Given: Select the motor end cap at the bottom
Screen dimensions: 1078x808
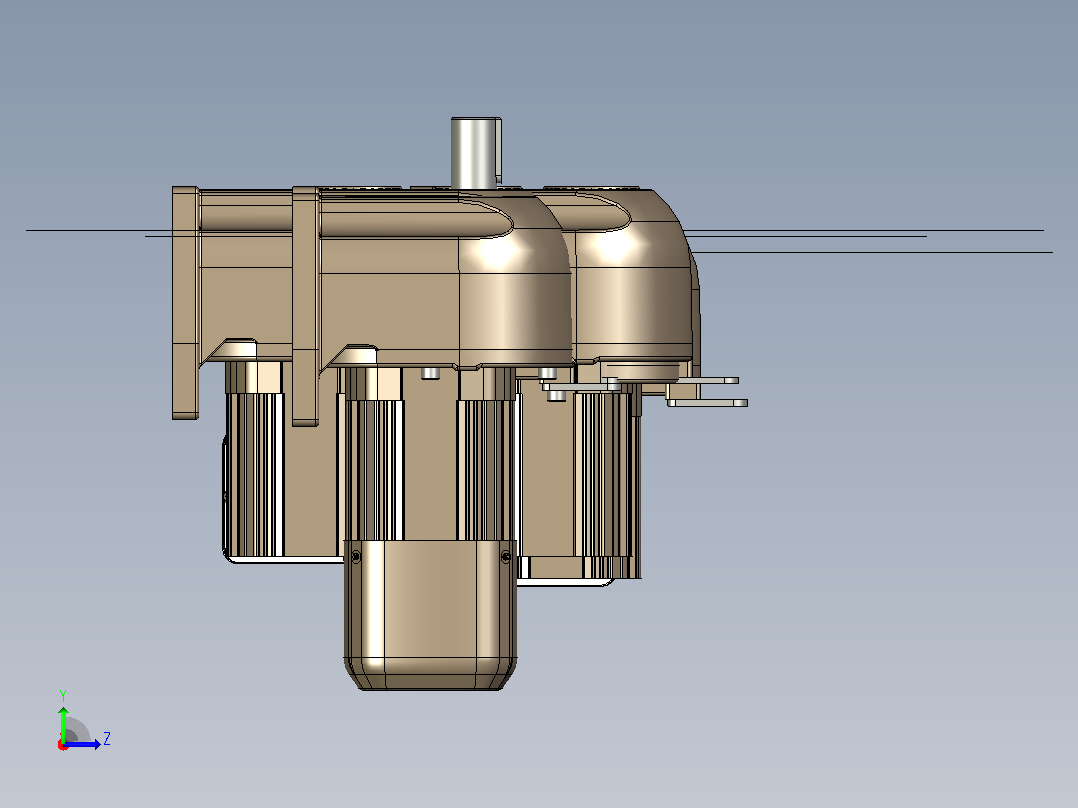Looking at the screenshot, I should pyautogui.click(x=430, y=615).
